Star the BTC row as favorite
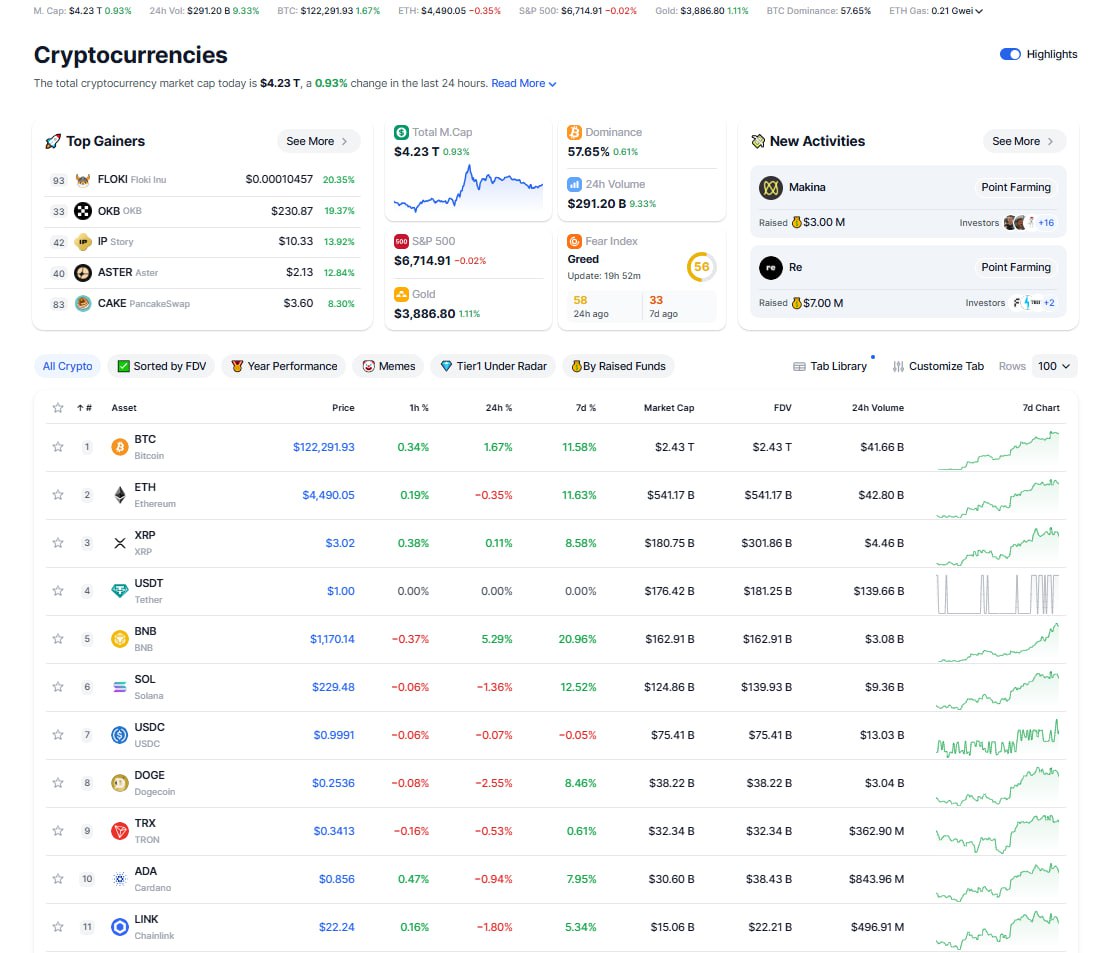The image size is (1115, 953). (58, 447)
